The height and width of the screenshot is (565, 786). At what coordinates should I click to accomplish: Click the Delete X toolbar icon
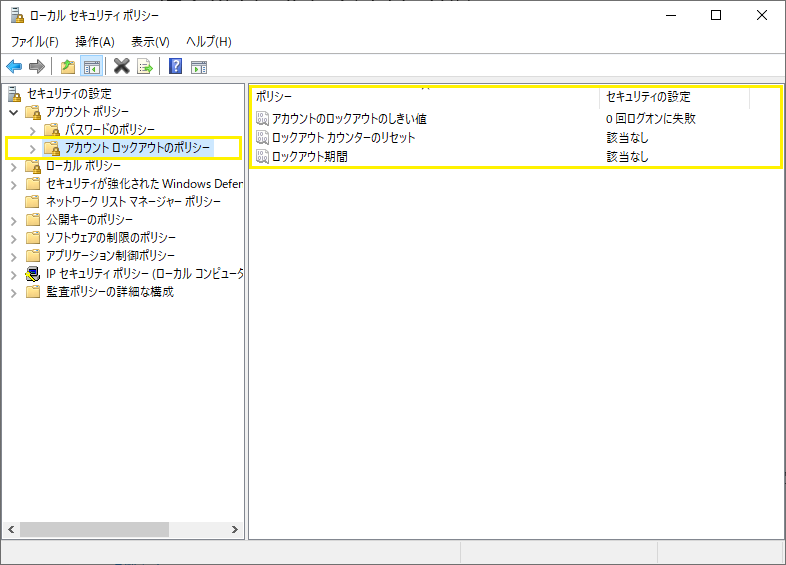coord(121,66)
